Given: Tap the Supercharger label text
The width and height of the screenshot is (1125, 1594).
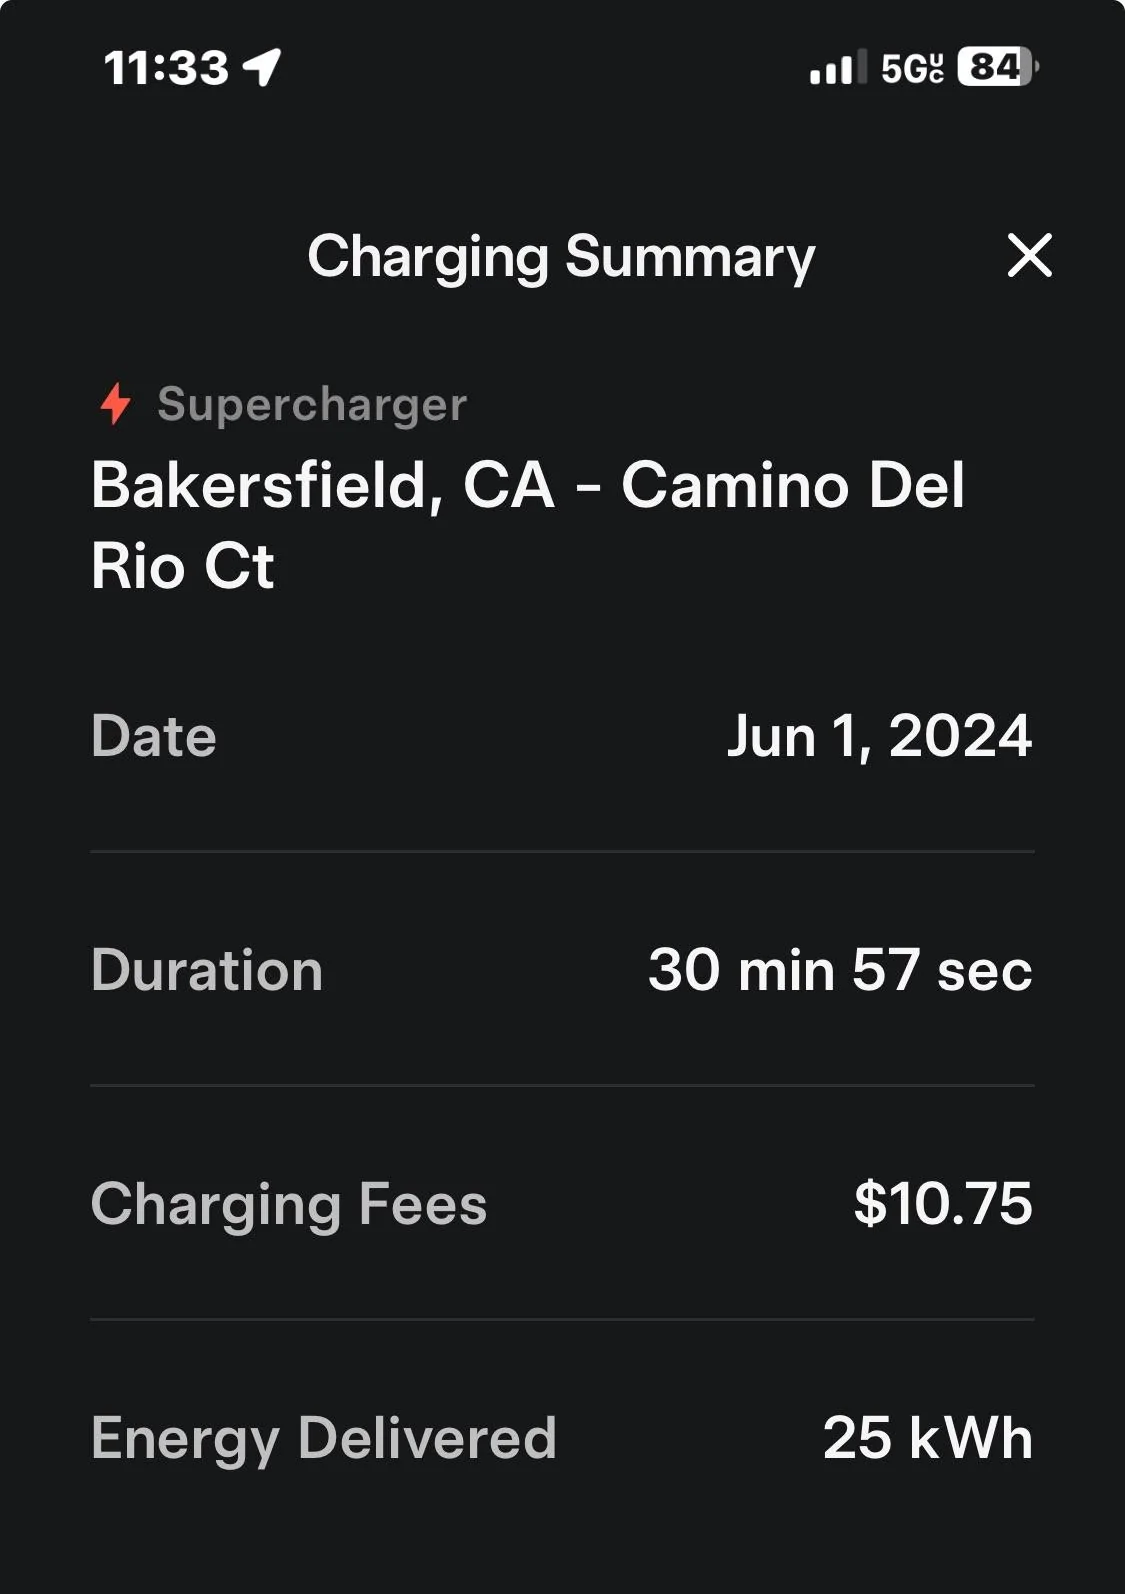Looking at the screenshot, I should coord(312,405).
